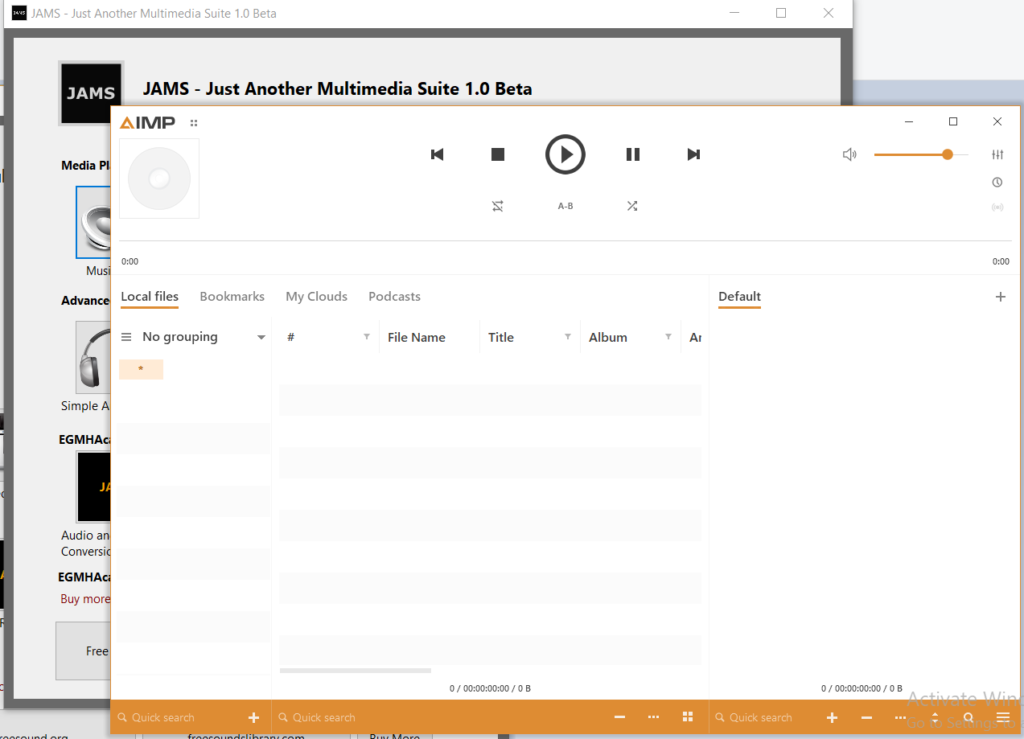
Task: Skip to the next track
Action: click(694, 155)
